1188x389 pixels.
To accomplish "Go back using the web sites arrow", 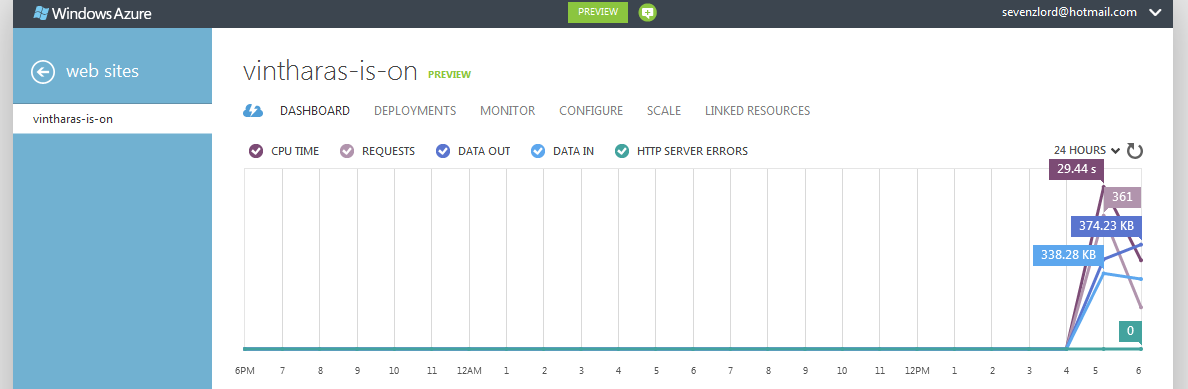I will click(42, 71).
